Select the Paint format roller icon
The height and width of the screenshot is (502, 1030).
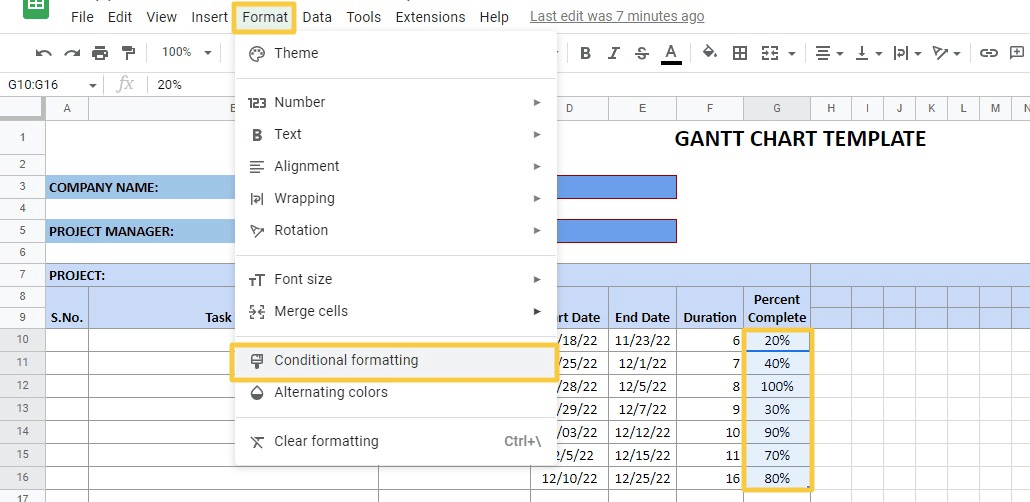pos(129,53)
